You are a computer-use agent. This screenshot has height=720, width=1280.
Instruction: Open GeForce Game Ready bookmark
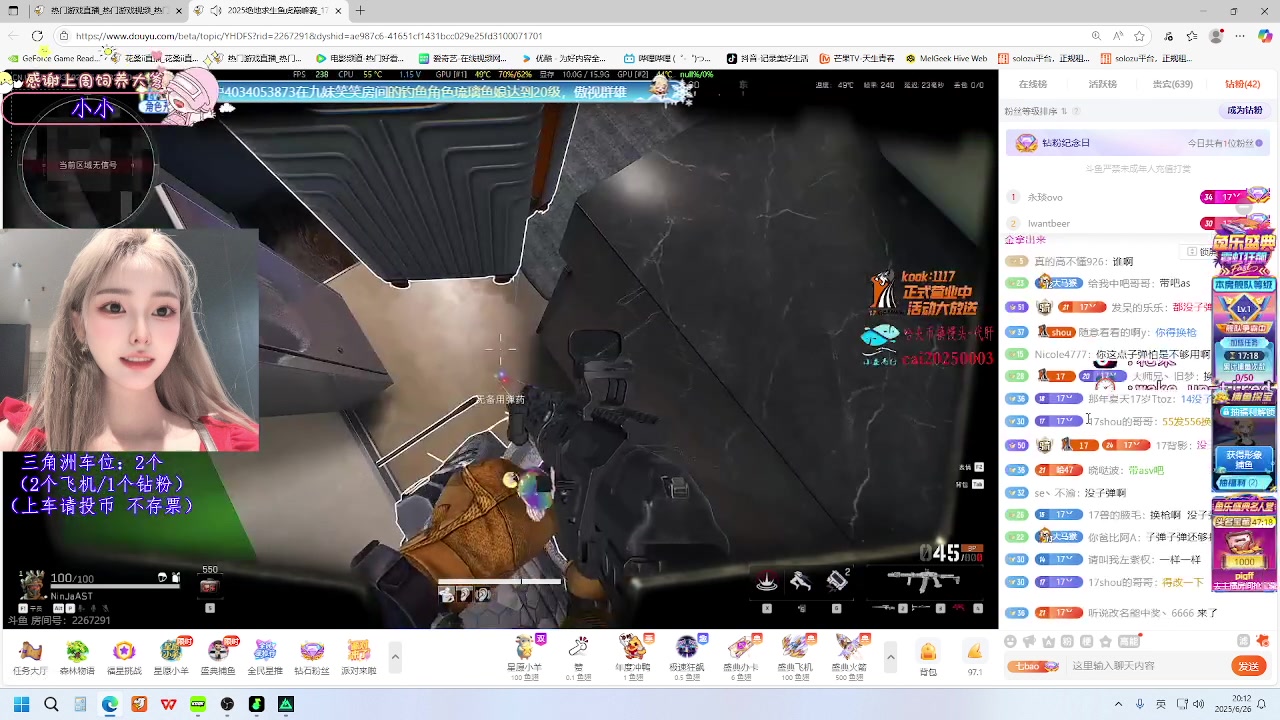pos(53,58)
